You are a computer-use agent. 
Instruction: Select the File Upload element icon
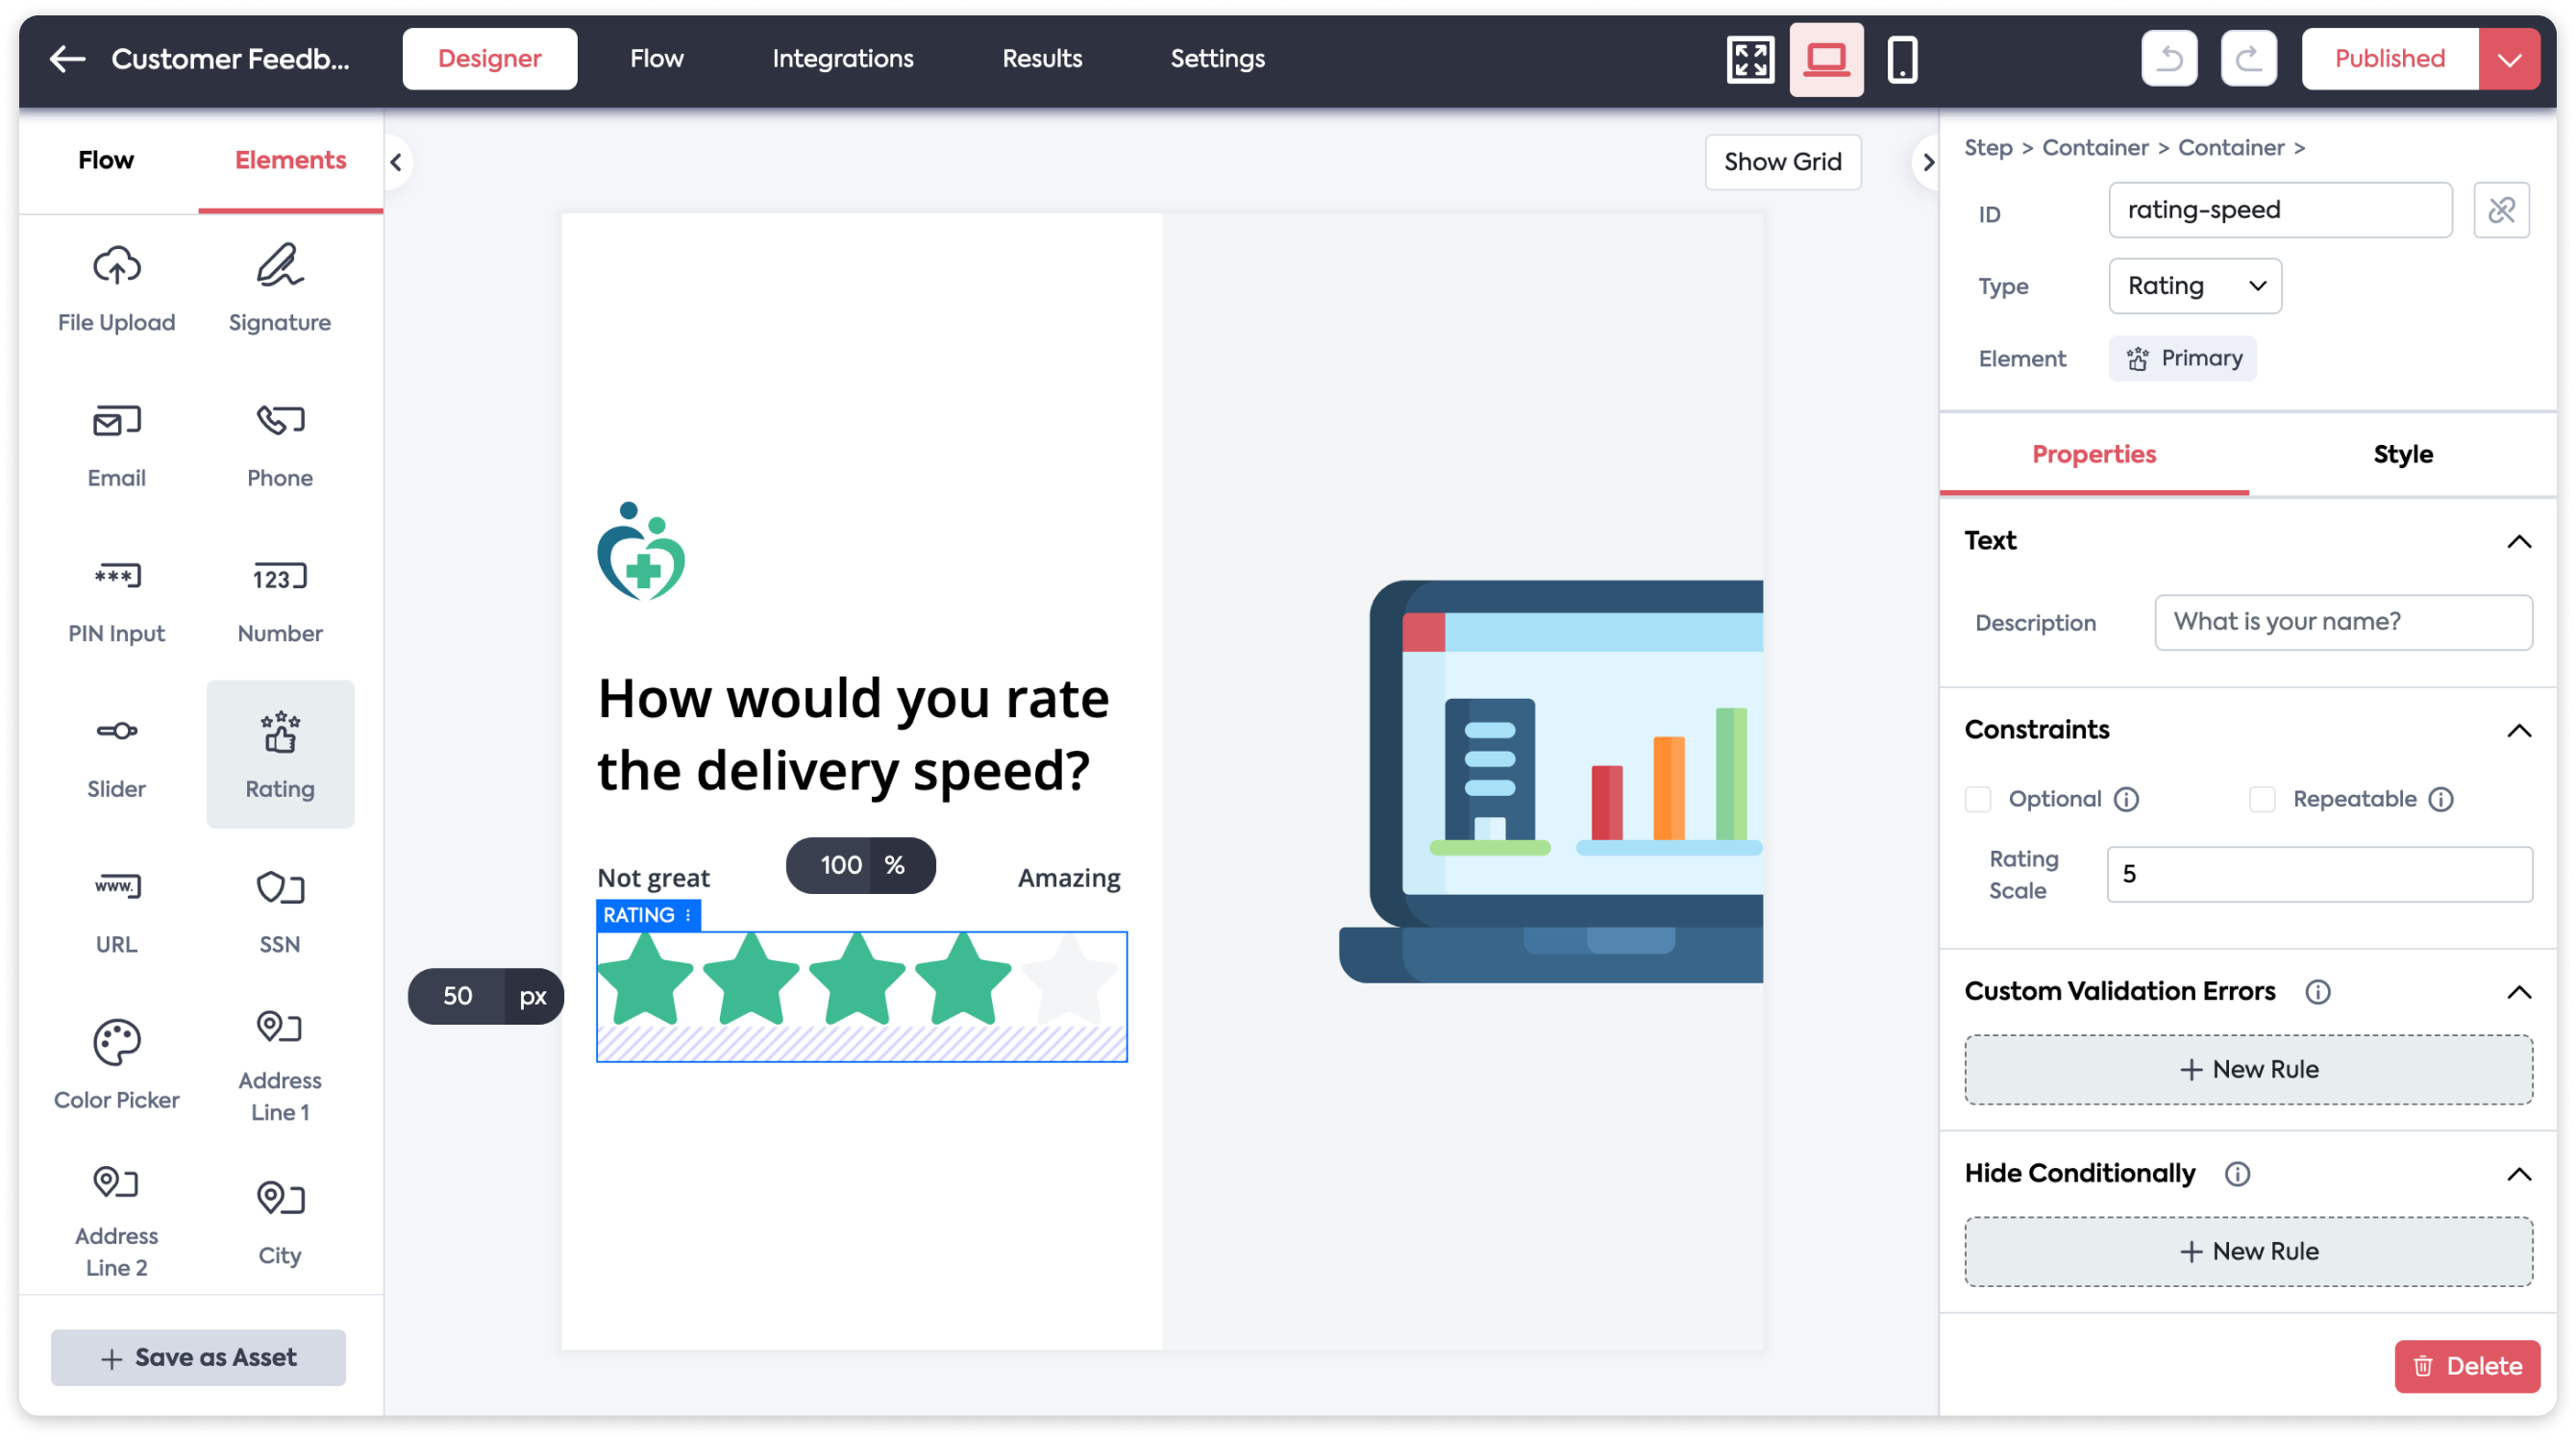coord(117,267)
